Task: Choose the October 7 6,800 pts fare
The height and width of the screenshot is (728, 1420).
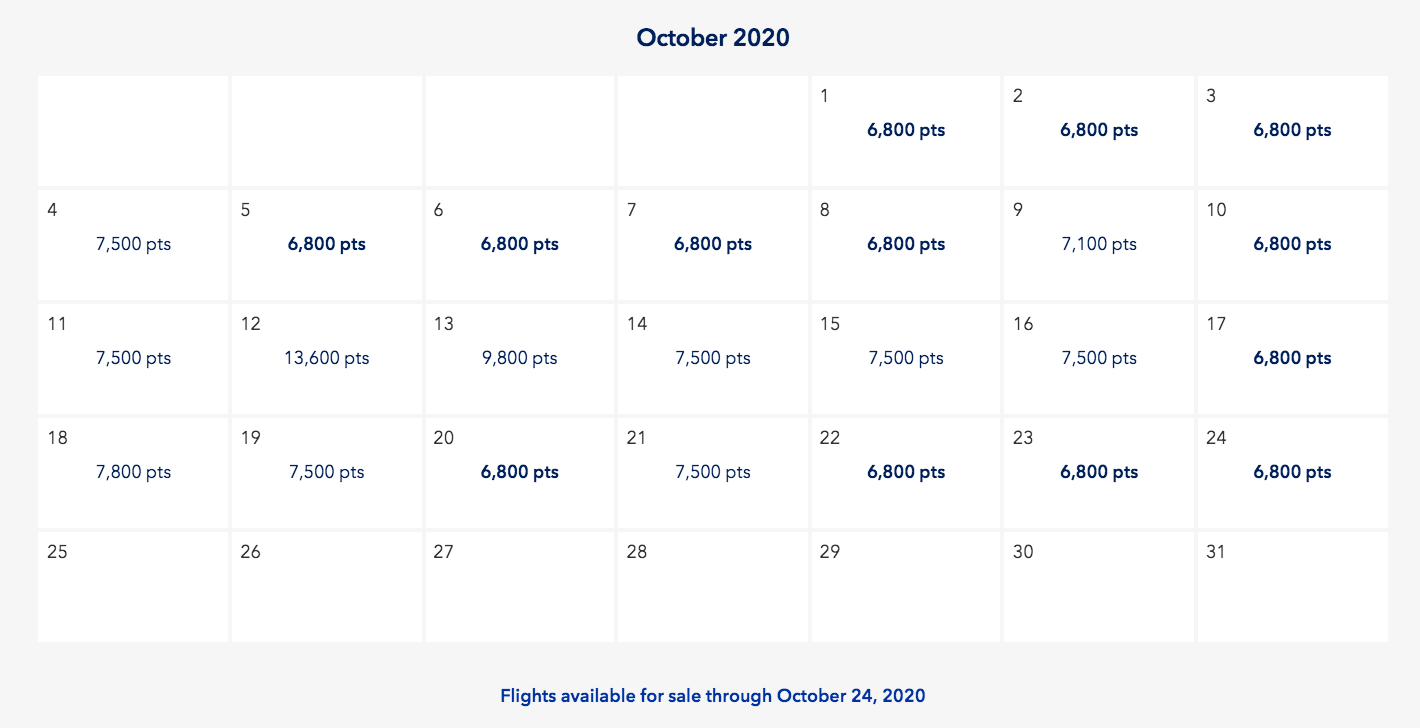Action: coord(712,244)
